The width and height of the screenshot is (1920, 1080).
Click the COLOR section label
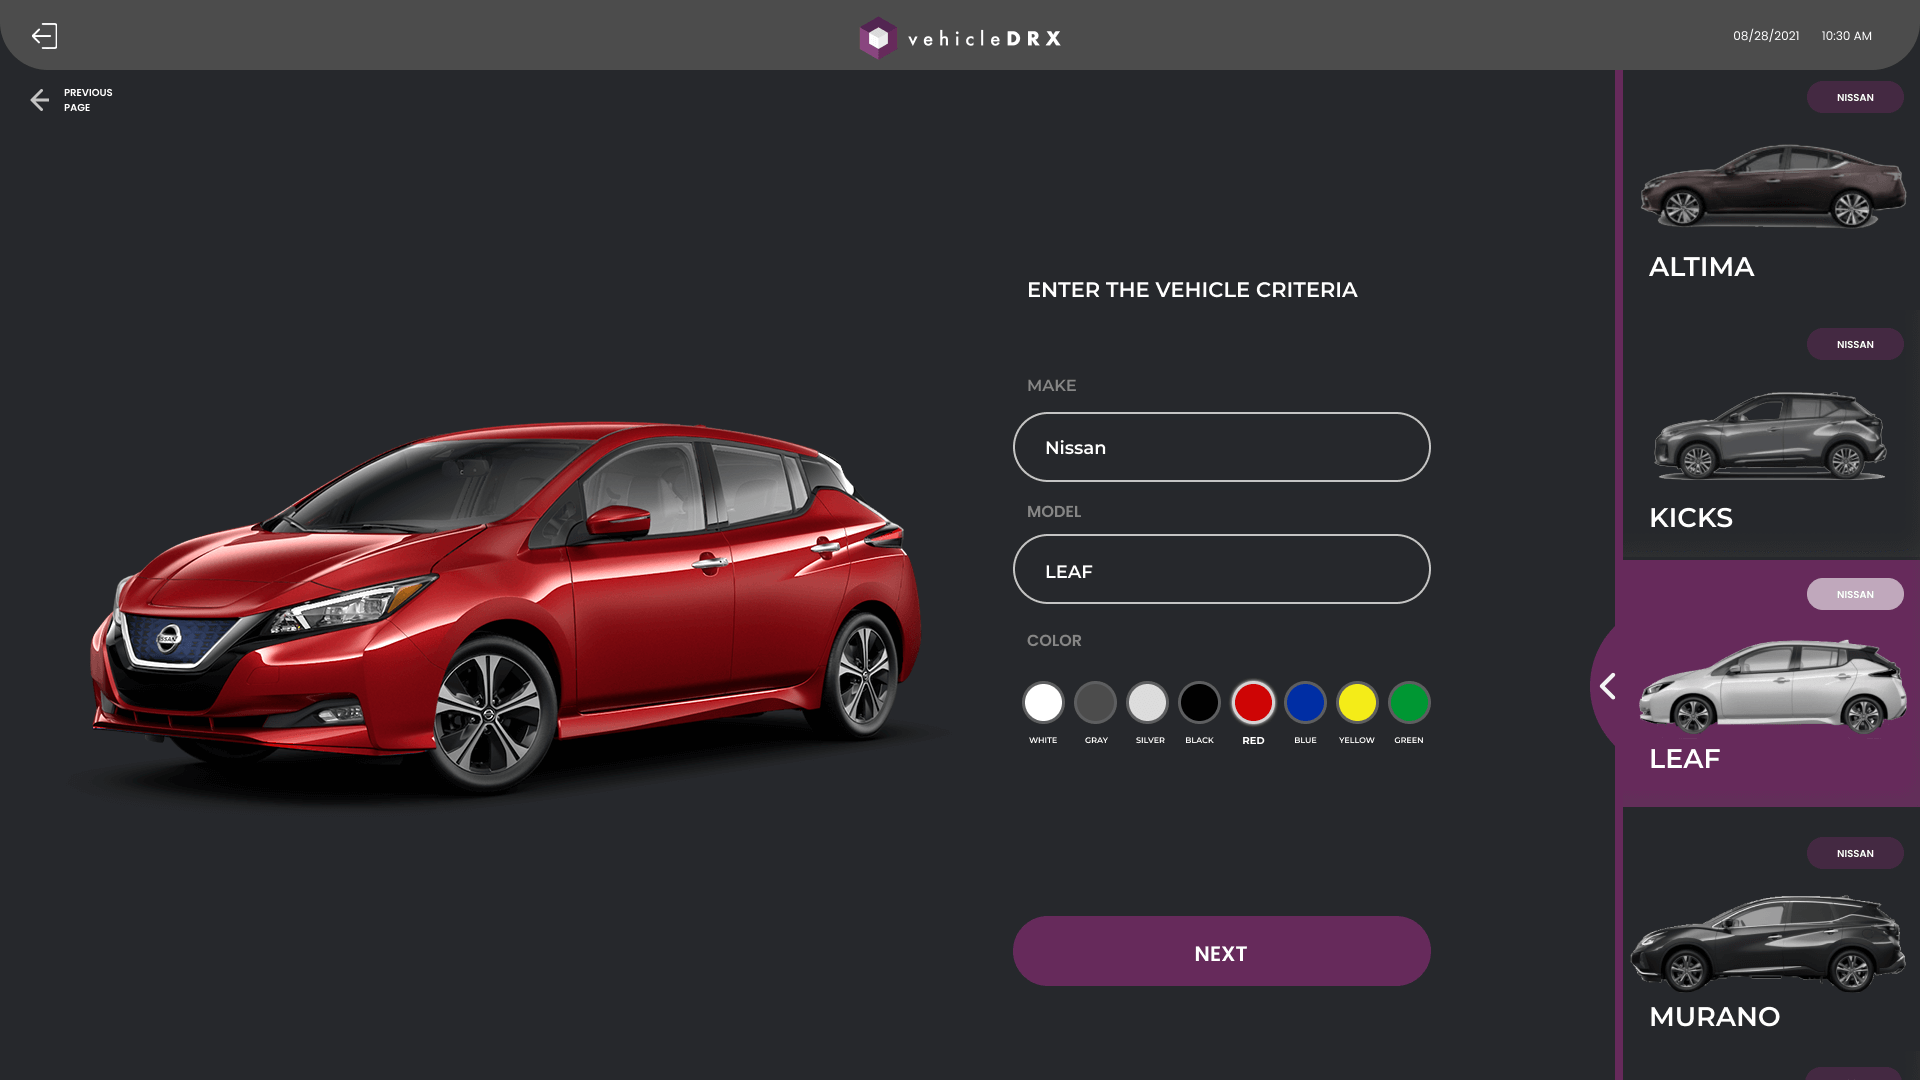pyautogui.click(x=1054, y=640)
